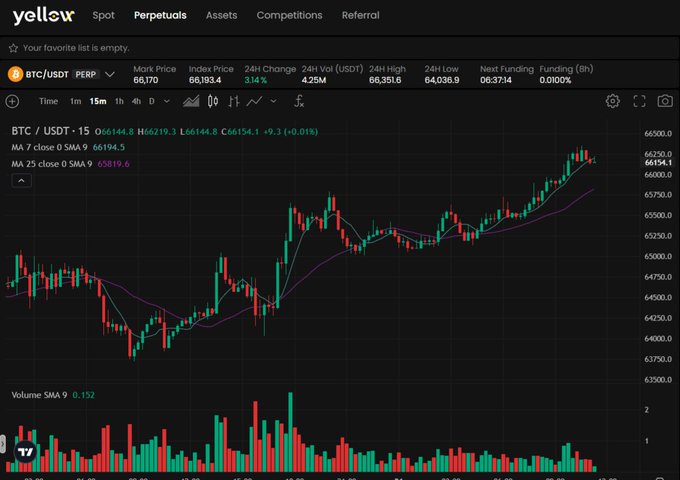Click the 24H Vol value 4.25M

pos(314,80)
